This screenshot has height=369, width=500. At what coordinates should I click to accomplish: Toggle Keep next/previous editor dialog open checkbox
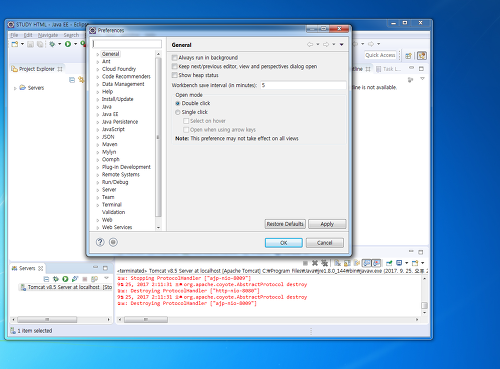174,66
